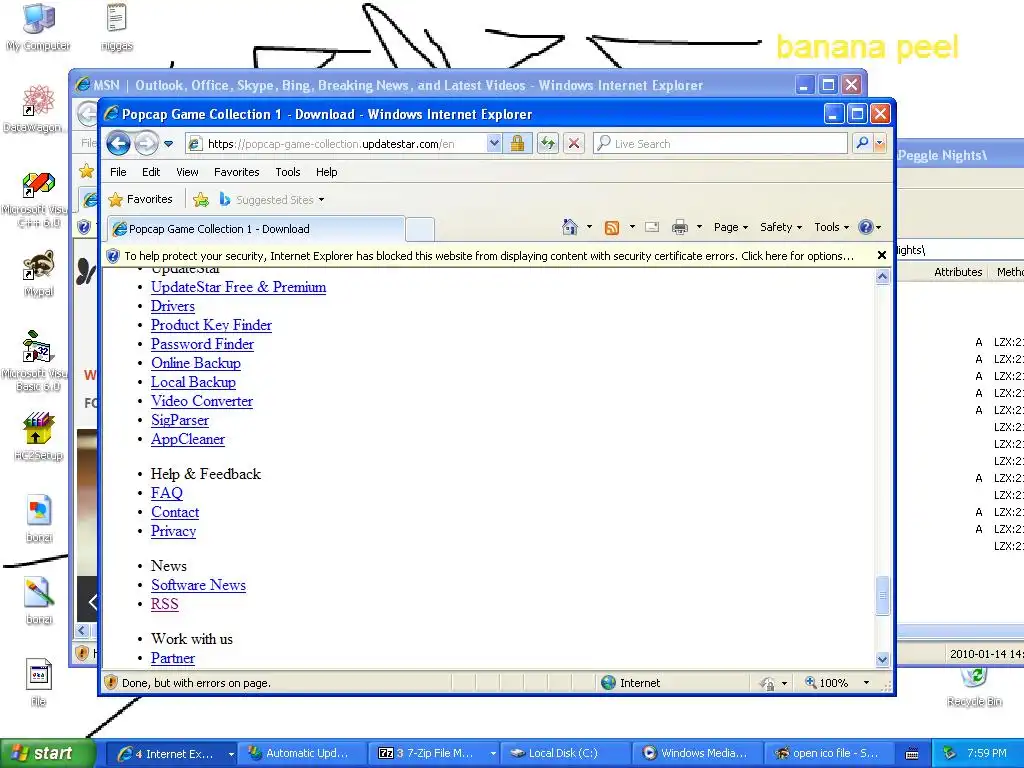This screenshot has height=768, width=1024.
Task: Click the Forward navigation arrow
Action: (147, 143)
